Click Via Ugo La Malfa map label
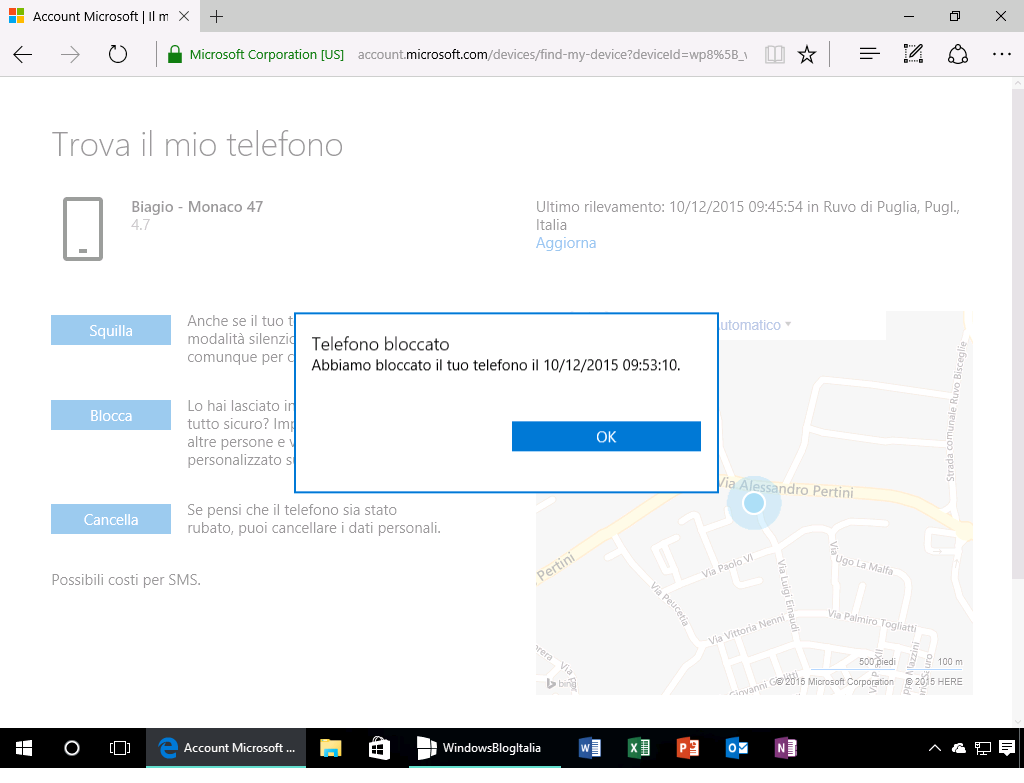This screenshot has height=783, width=1024. pos(861,558)
